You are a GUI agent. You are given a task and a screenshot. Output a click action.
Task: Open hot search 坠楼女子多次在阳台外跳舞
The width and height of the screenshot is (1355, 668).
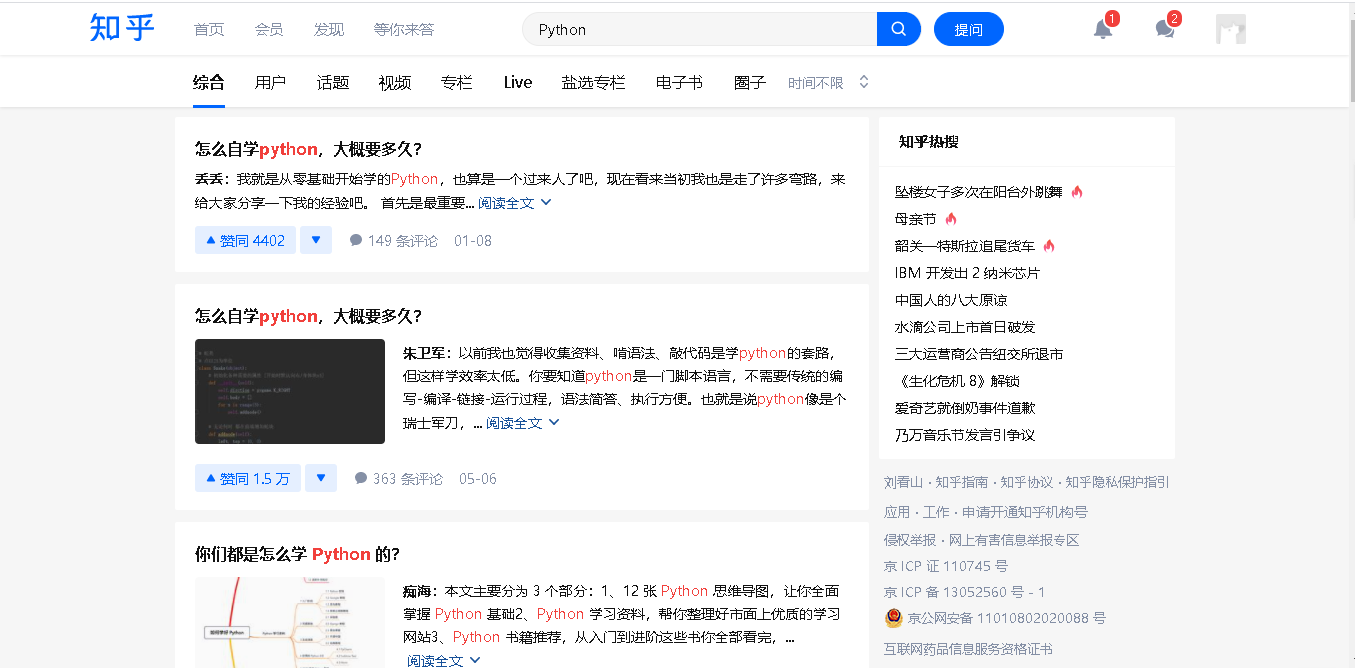[979, 192]
